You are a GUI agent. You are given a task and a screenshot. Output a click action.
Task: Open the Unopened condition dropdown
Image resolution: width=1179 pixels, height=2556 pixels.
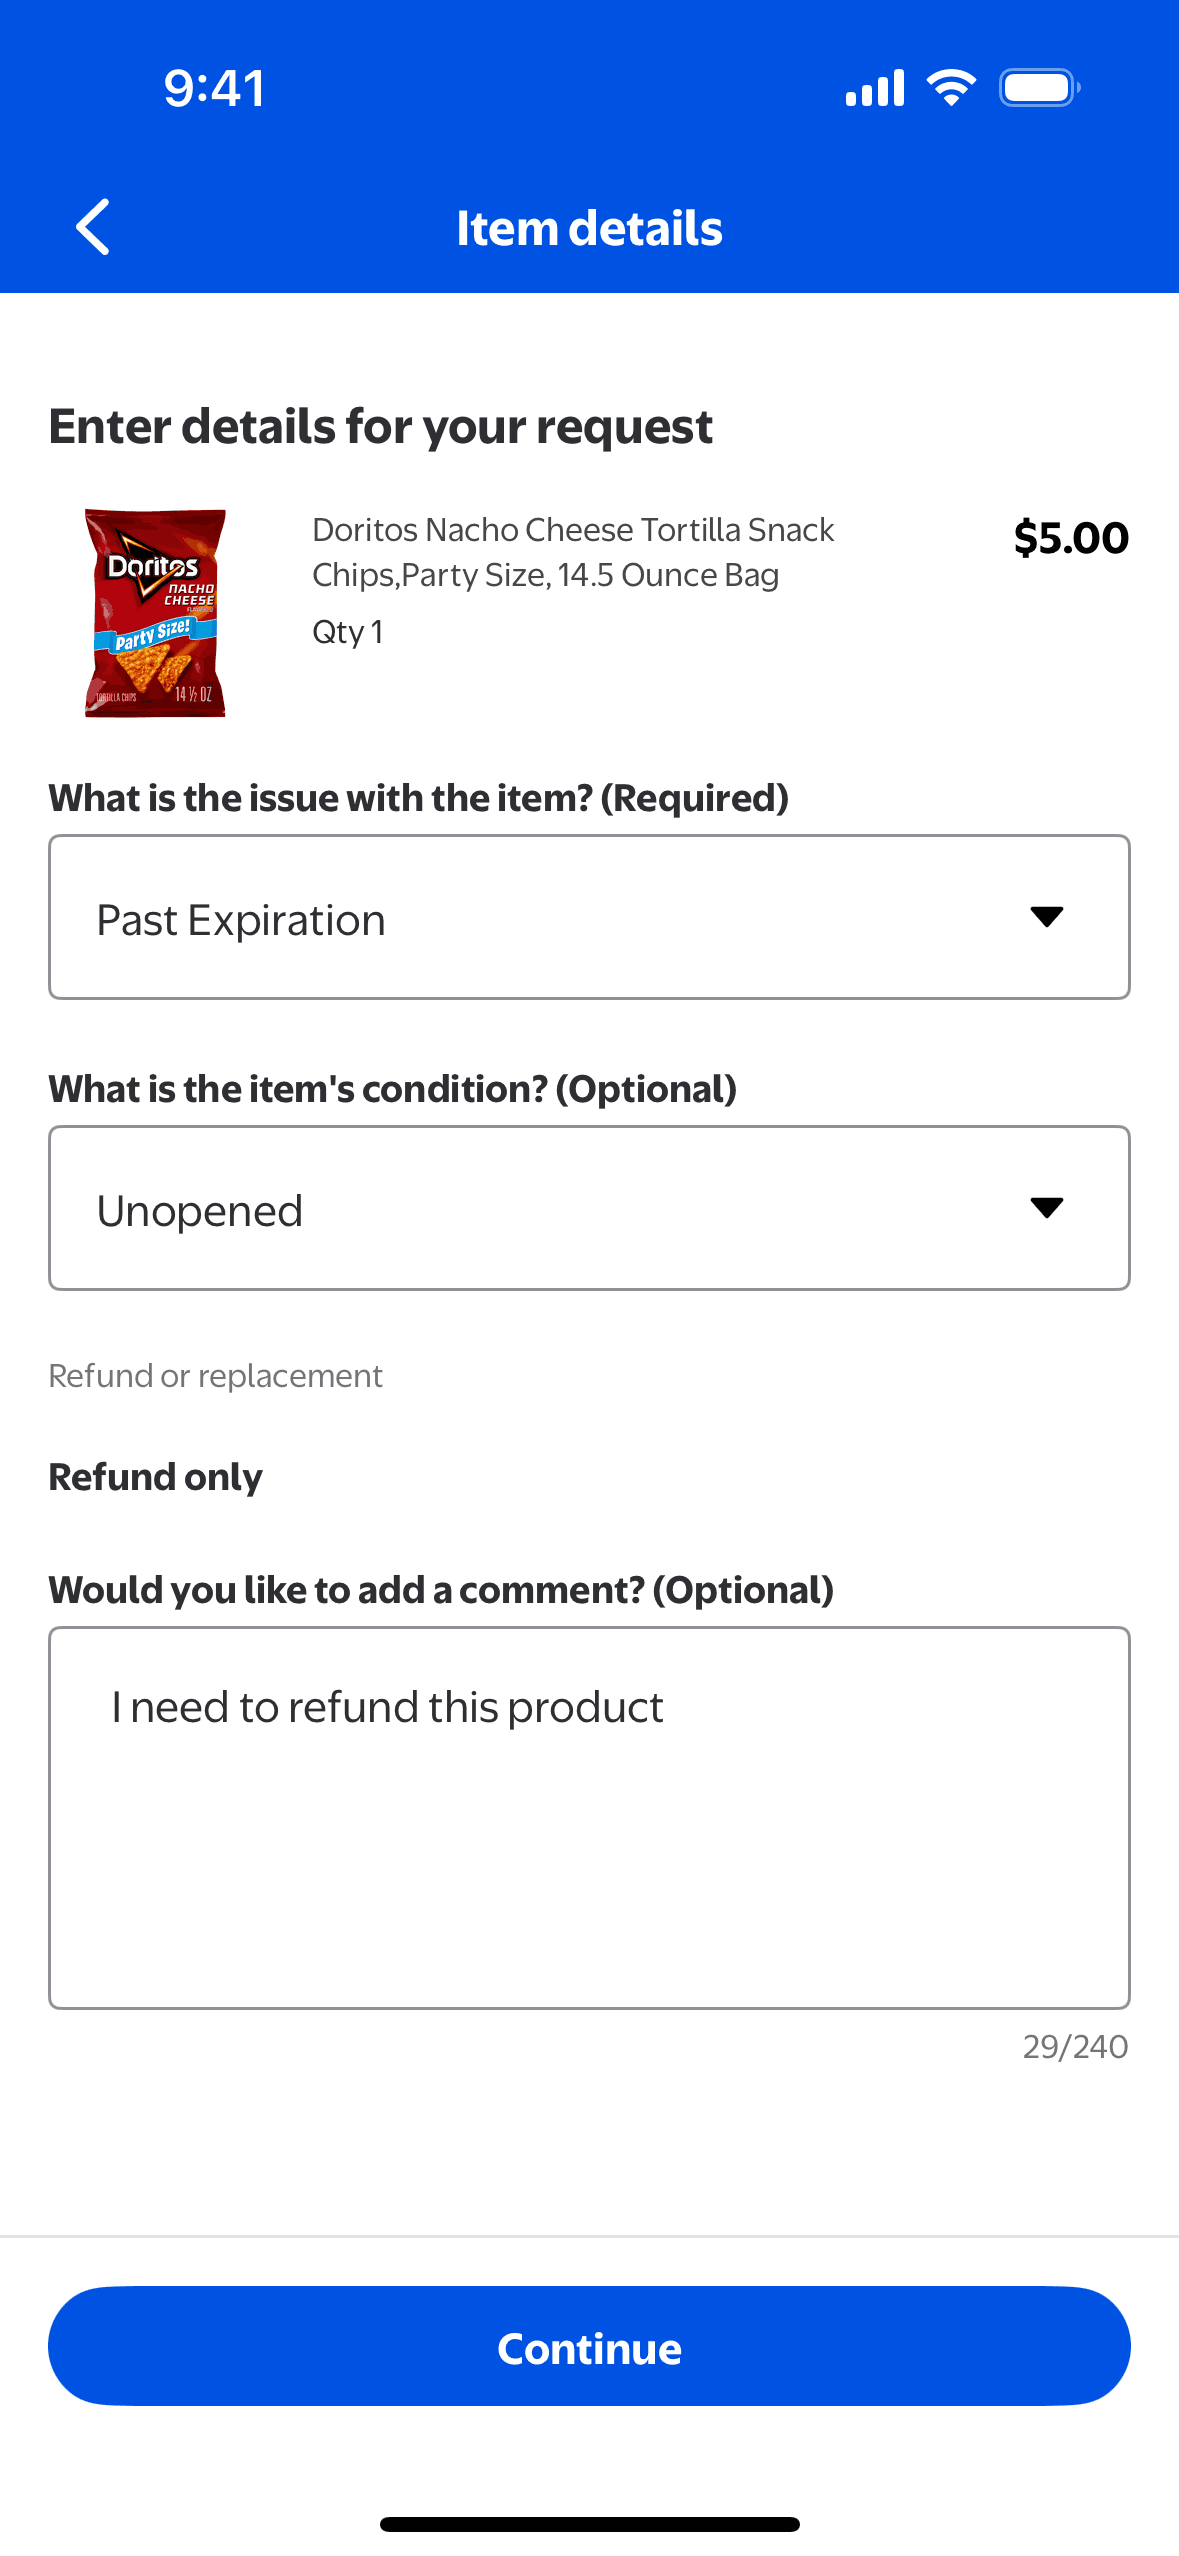[540, 1209]
